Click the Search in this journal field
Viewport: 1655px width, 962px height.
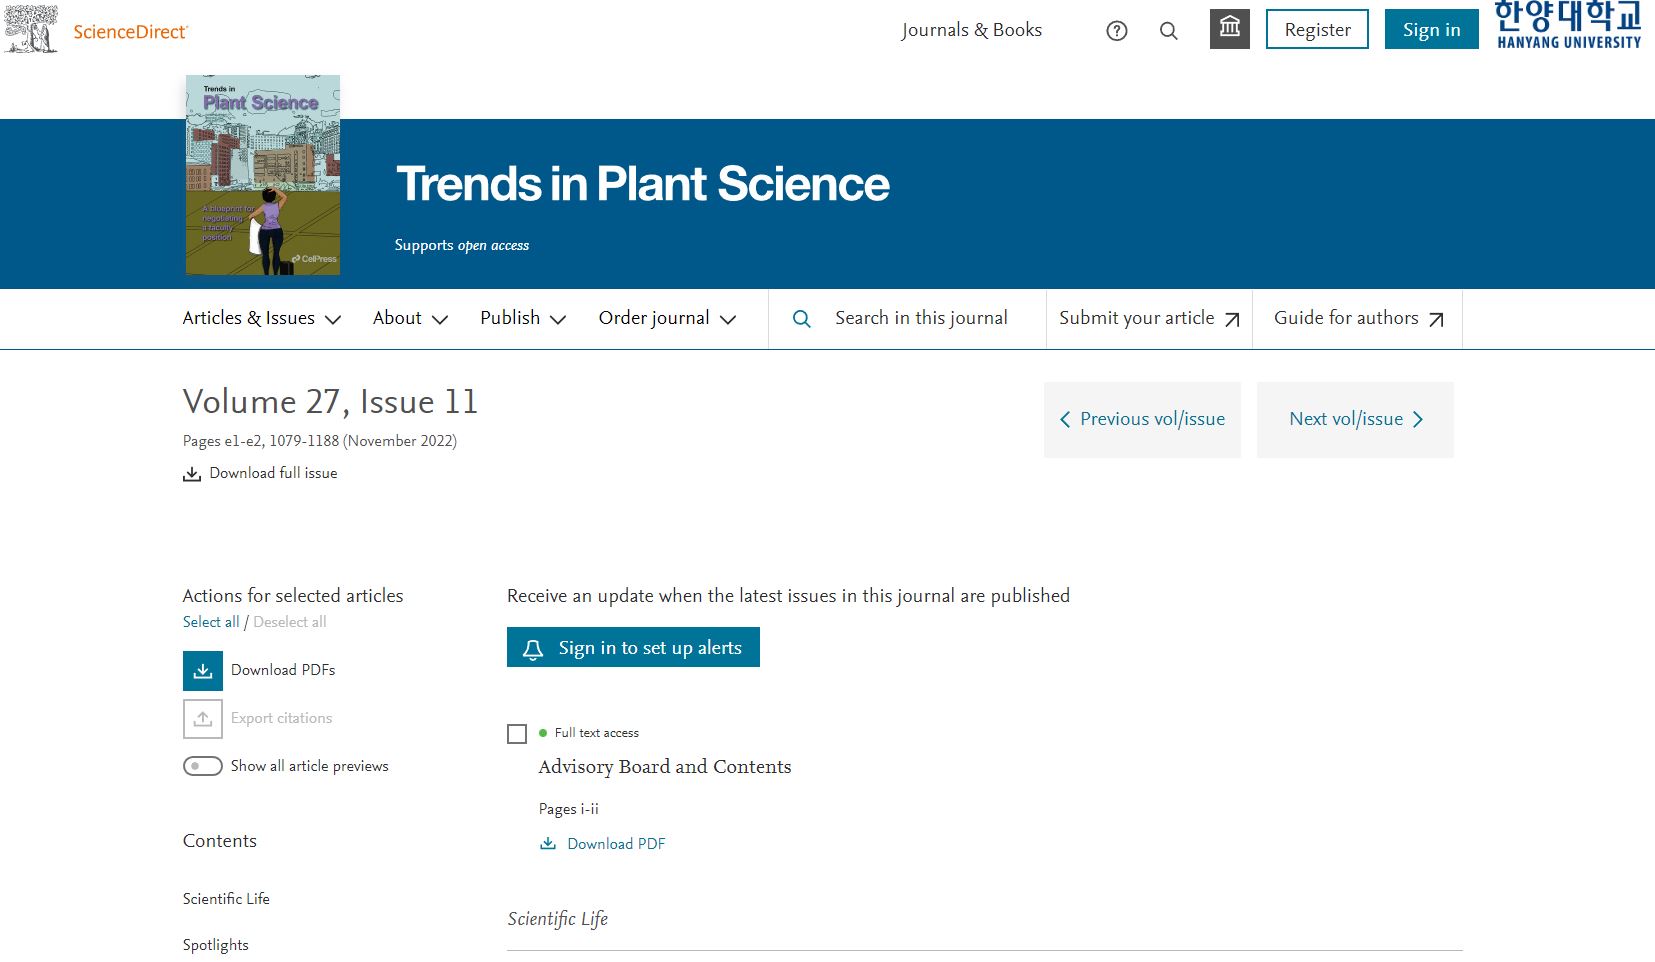[x=921, y=319]
